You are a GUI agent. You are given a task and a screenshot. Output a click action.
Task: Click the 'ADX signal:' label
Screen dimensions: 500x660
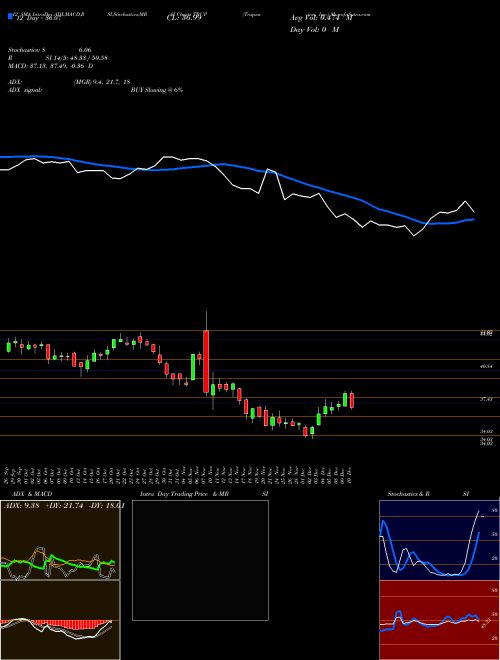pyautogui.click(x=25, y=90)
